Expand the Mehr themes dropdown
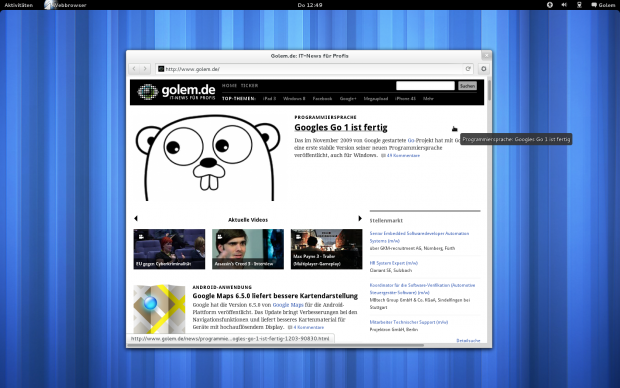 [428, 98]
